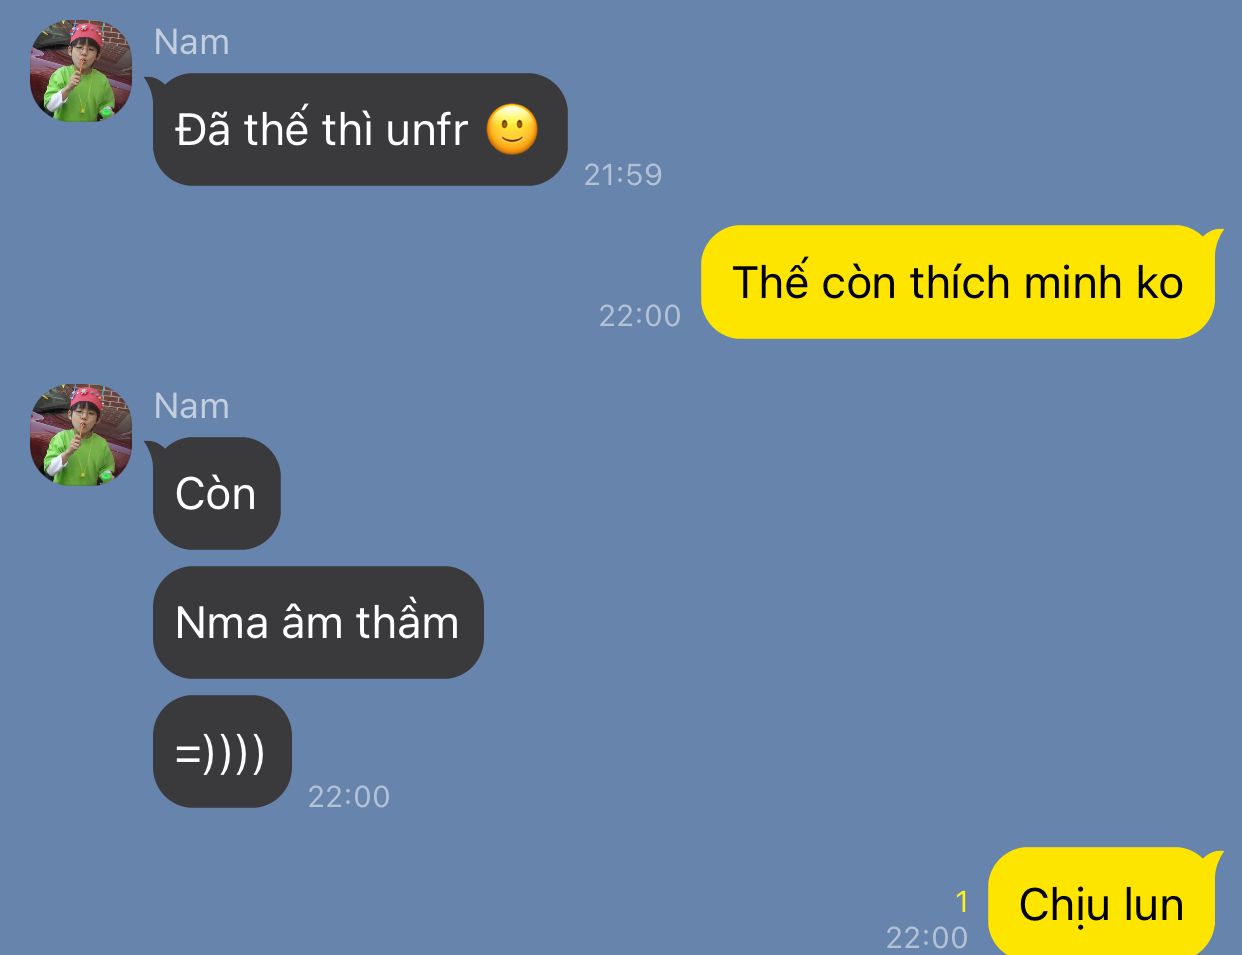This screenshot has width=1242, height=955.
Task: Tap the 22:00 timestamp beside "Chịu lun"
Action: (927, 938)
